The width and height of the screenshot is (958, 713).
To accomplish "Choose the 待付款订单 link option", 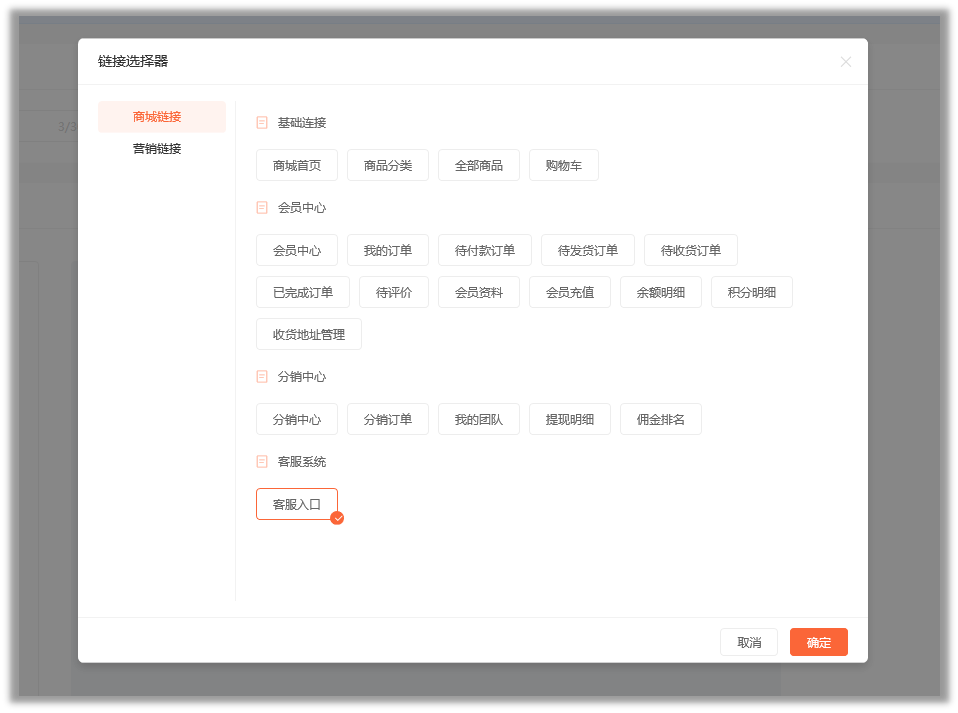I will pos(485,250).
